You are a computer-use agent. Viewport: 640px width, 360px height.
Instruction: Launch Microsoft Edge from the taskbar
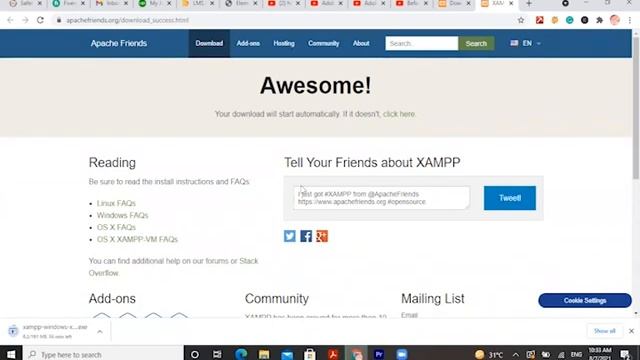click(241, 354)
